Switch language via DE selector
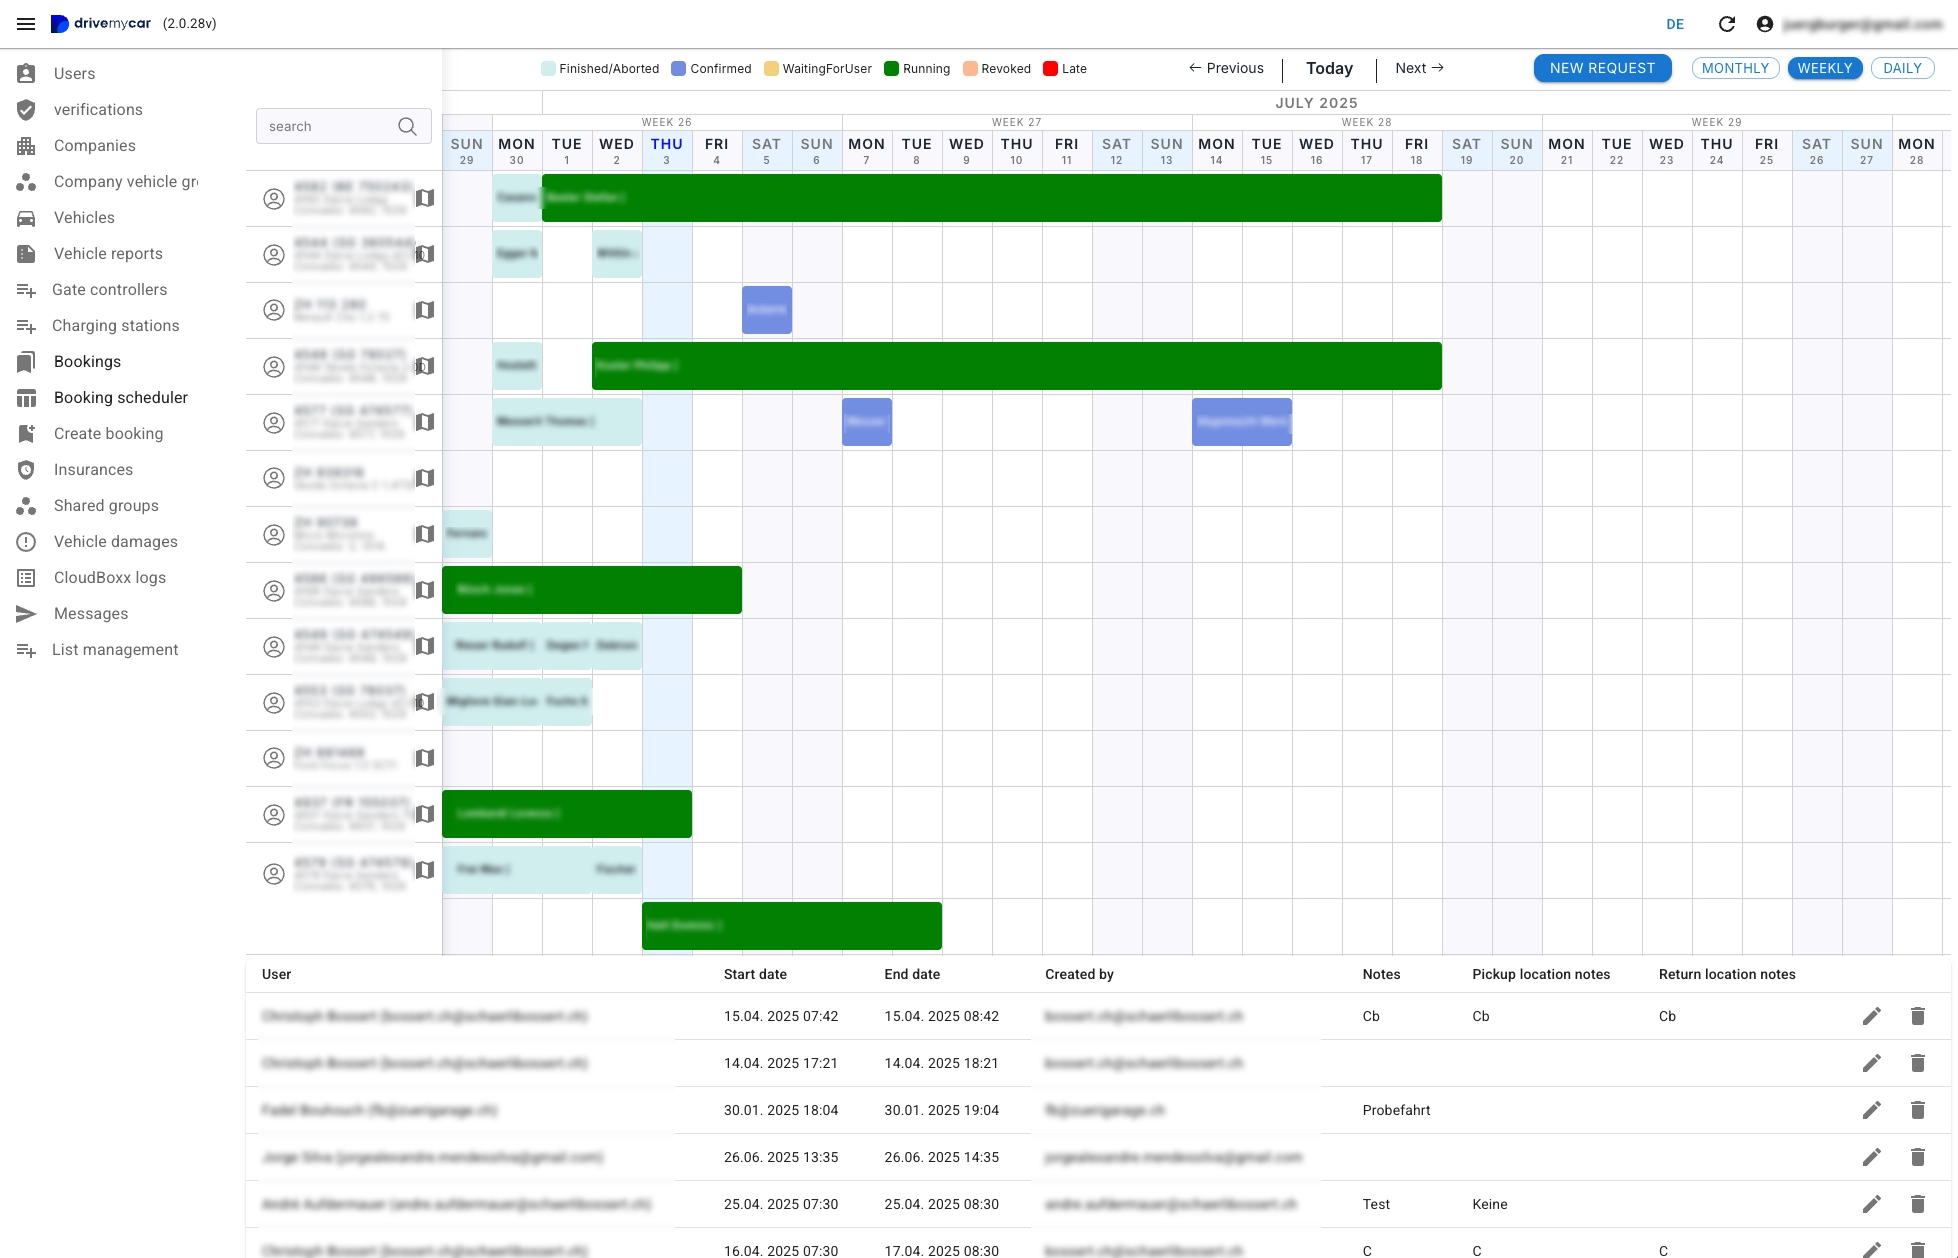 (x=1675, y=24)
